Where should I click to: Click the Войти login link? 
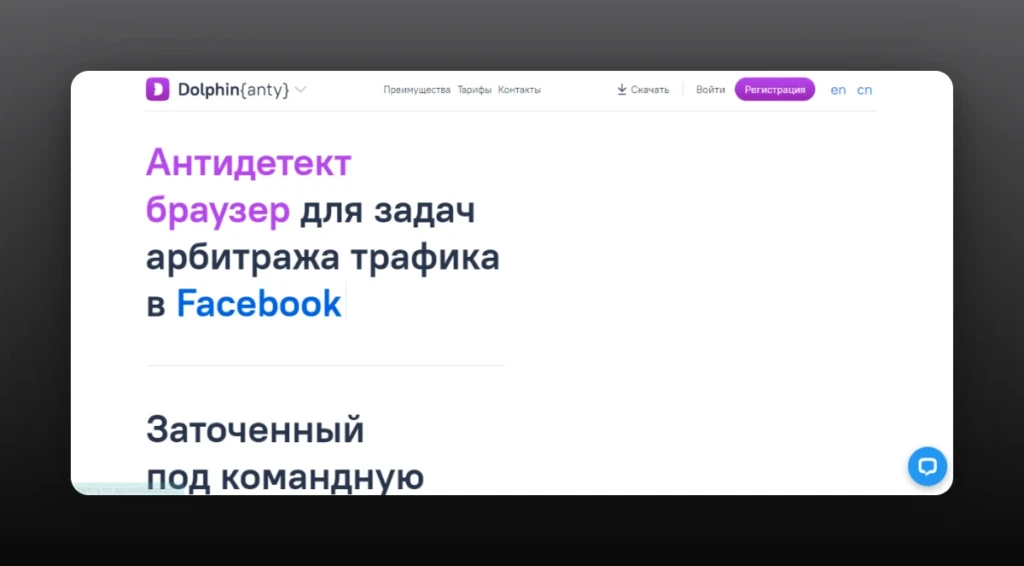tap(710, 90)
